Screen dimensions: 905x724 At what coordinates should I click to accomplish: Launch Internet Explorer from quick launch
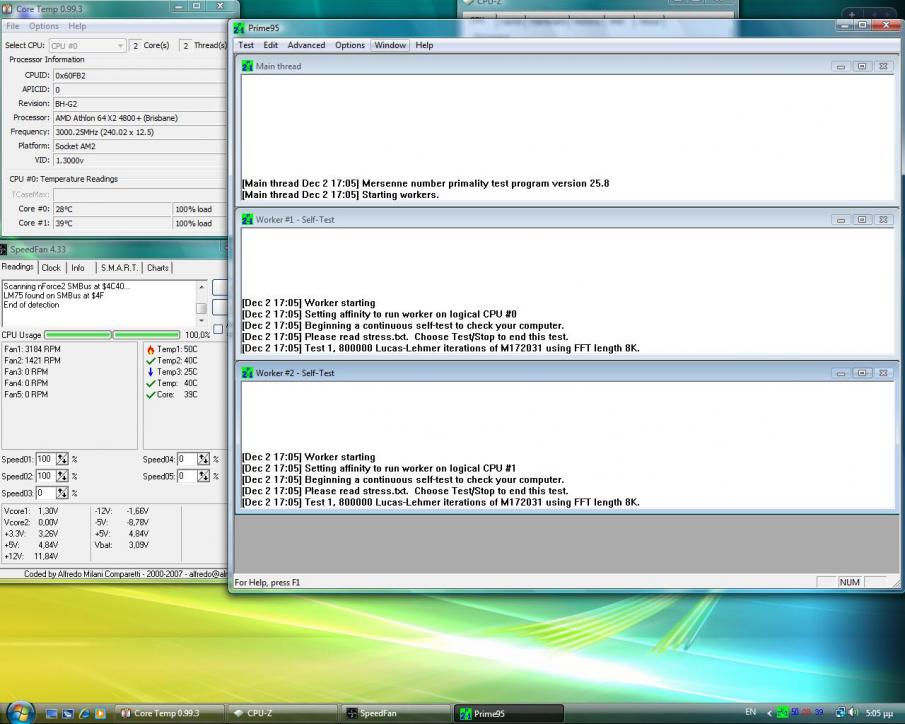(x=84, y=714)
